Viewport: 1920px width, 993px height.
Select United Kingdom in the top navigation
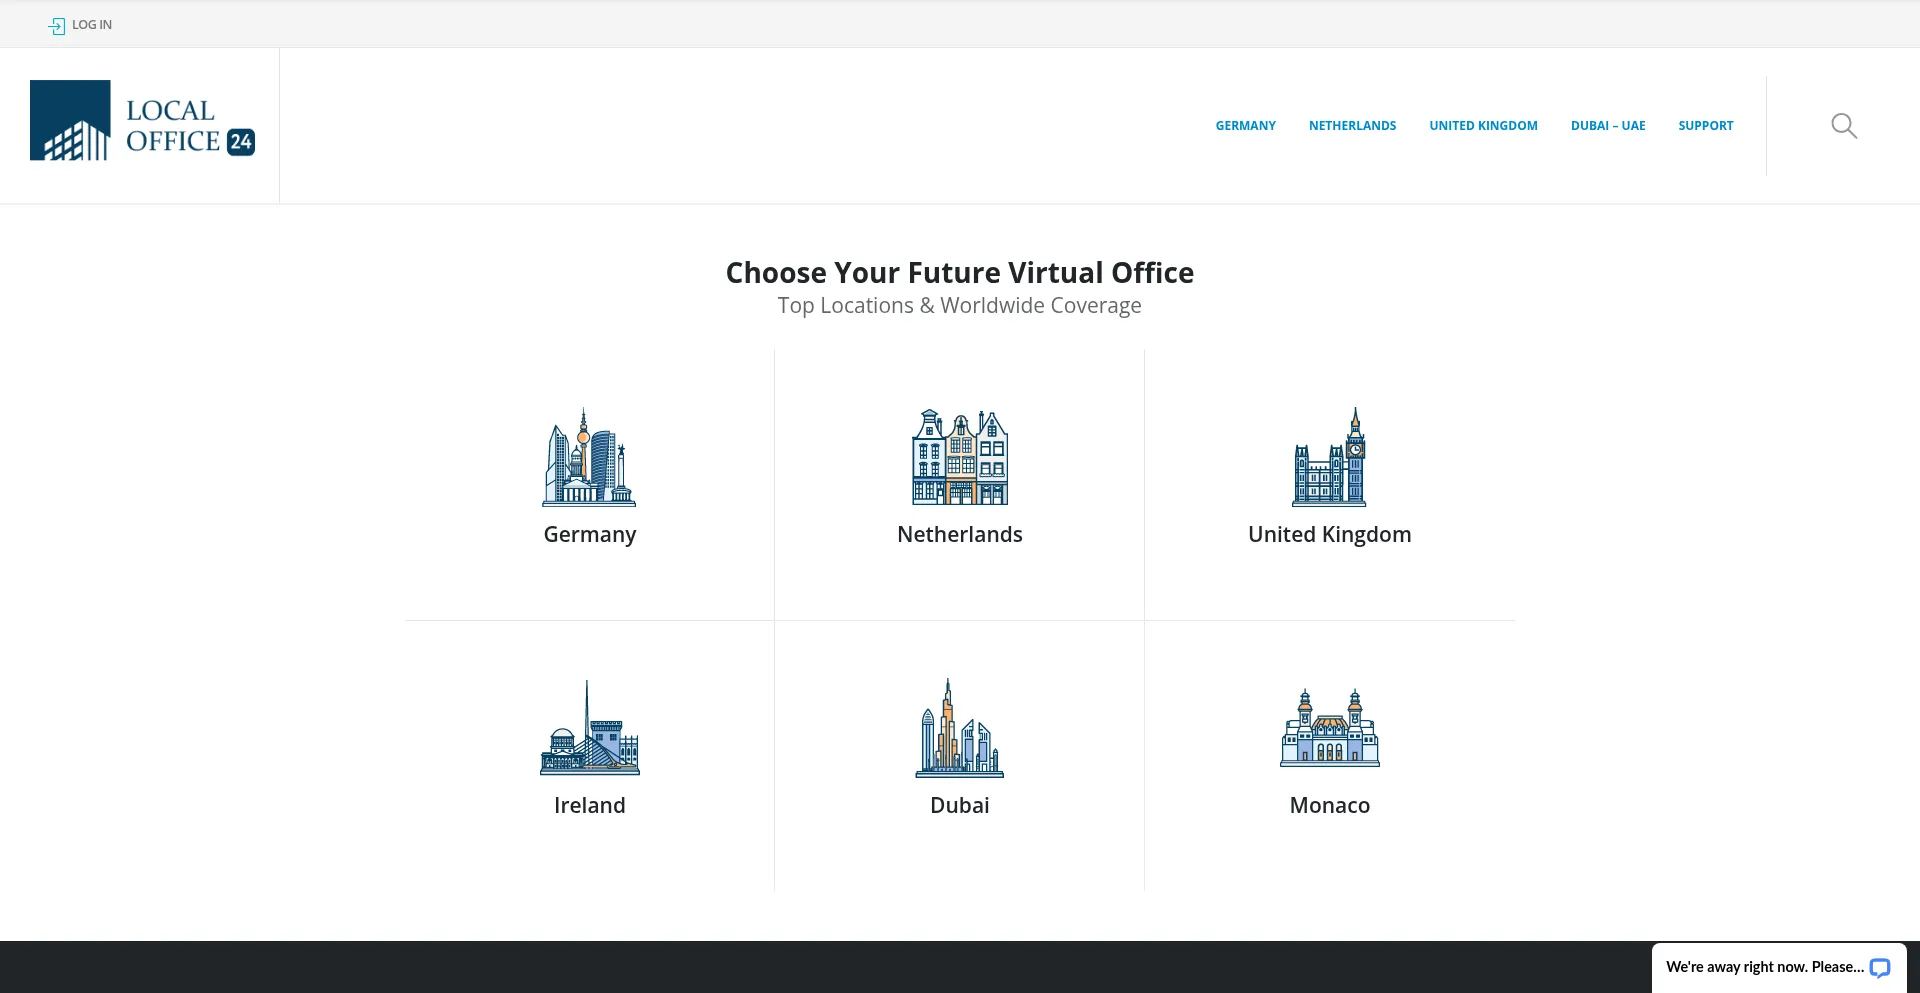[x=1483, y=126]
